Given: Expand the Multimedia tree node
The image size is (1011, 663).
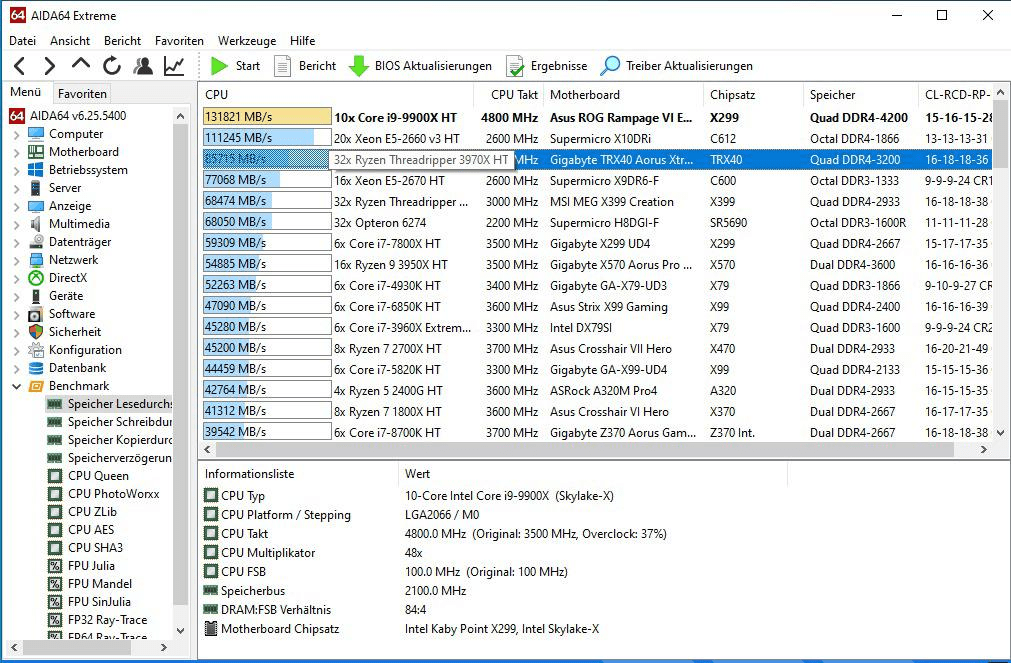Looking at the screenshot, I should [17, 224].
